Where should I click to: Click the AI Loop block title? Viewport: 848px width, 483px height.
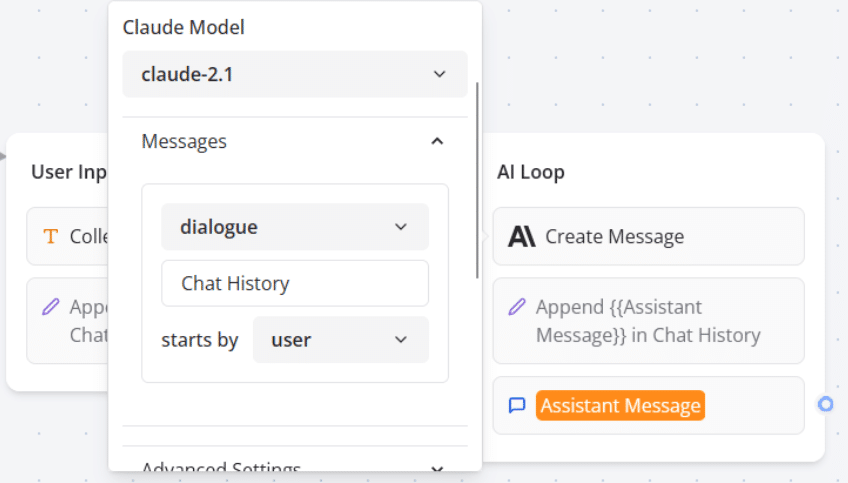(531, 172)
